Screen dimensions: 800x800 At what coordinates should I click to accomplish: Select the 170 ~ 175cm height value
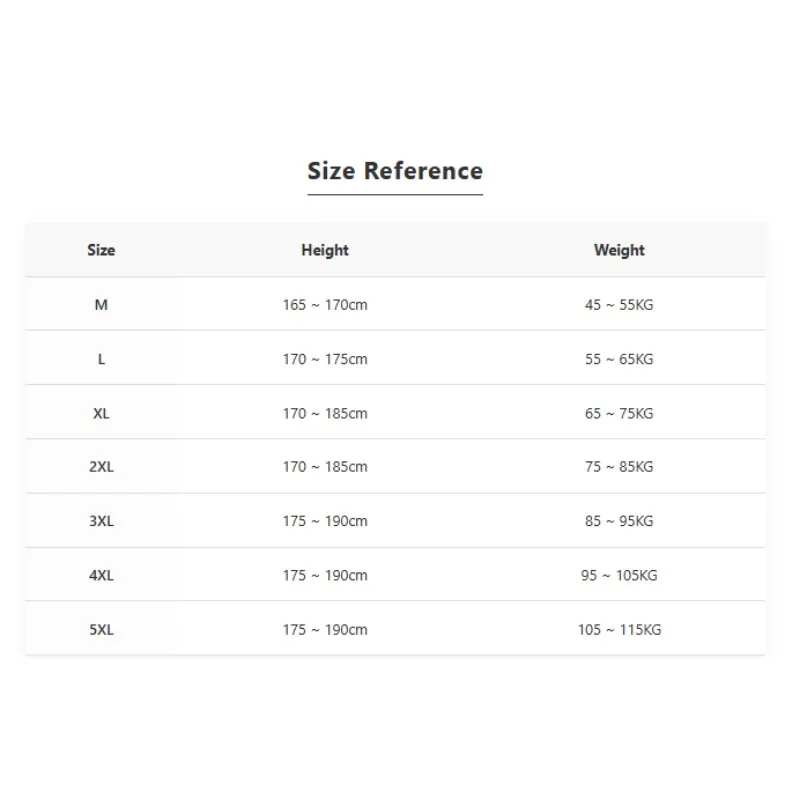tap(325, 359)
